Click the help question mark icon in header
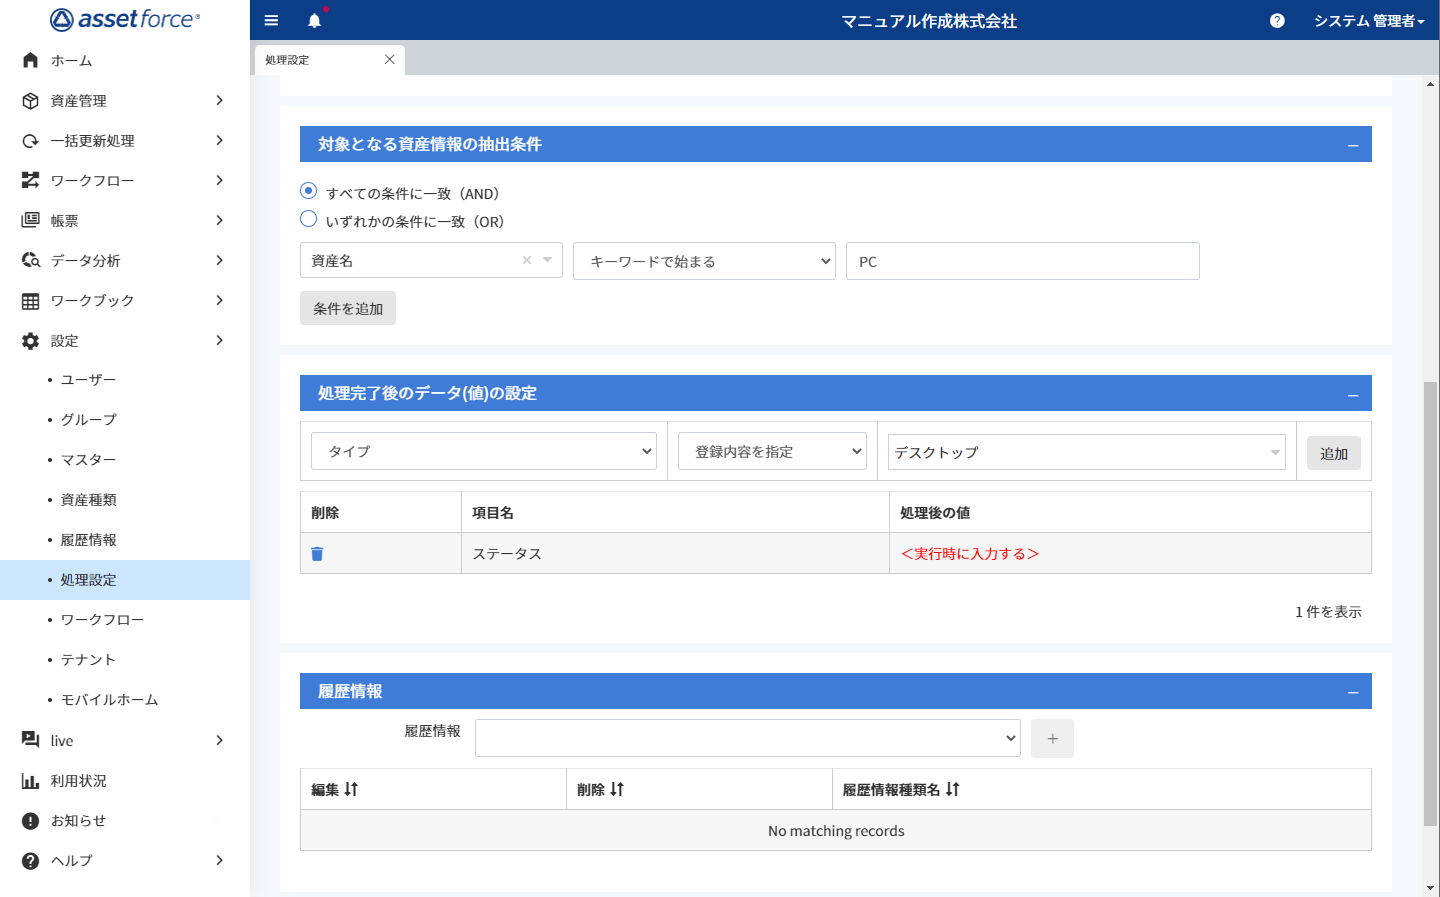This screenshot has height=897, width=1440. click(1277, 20)
